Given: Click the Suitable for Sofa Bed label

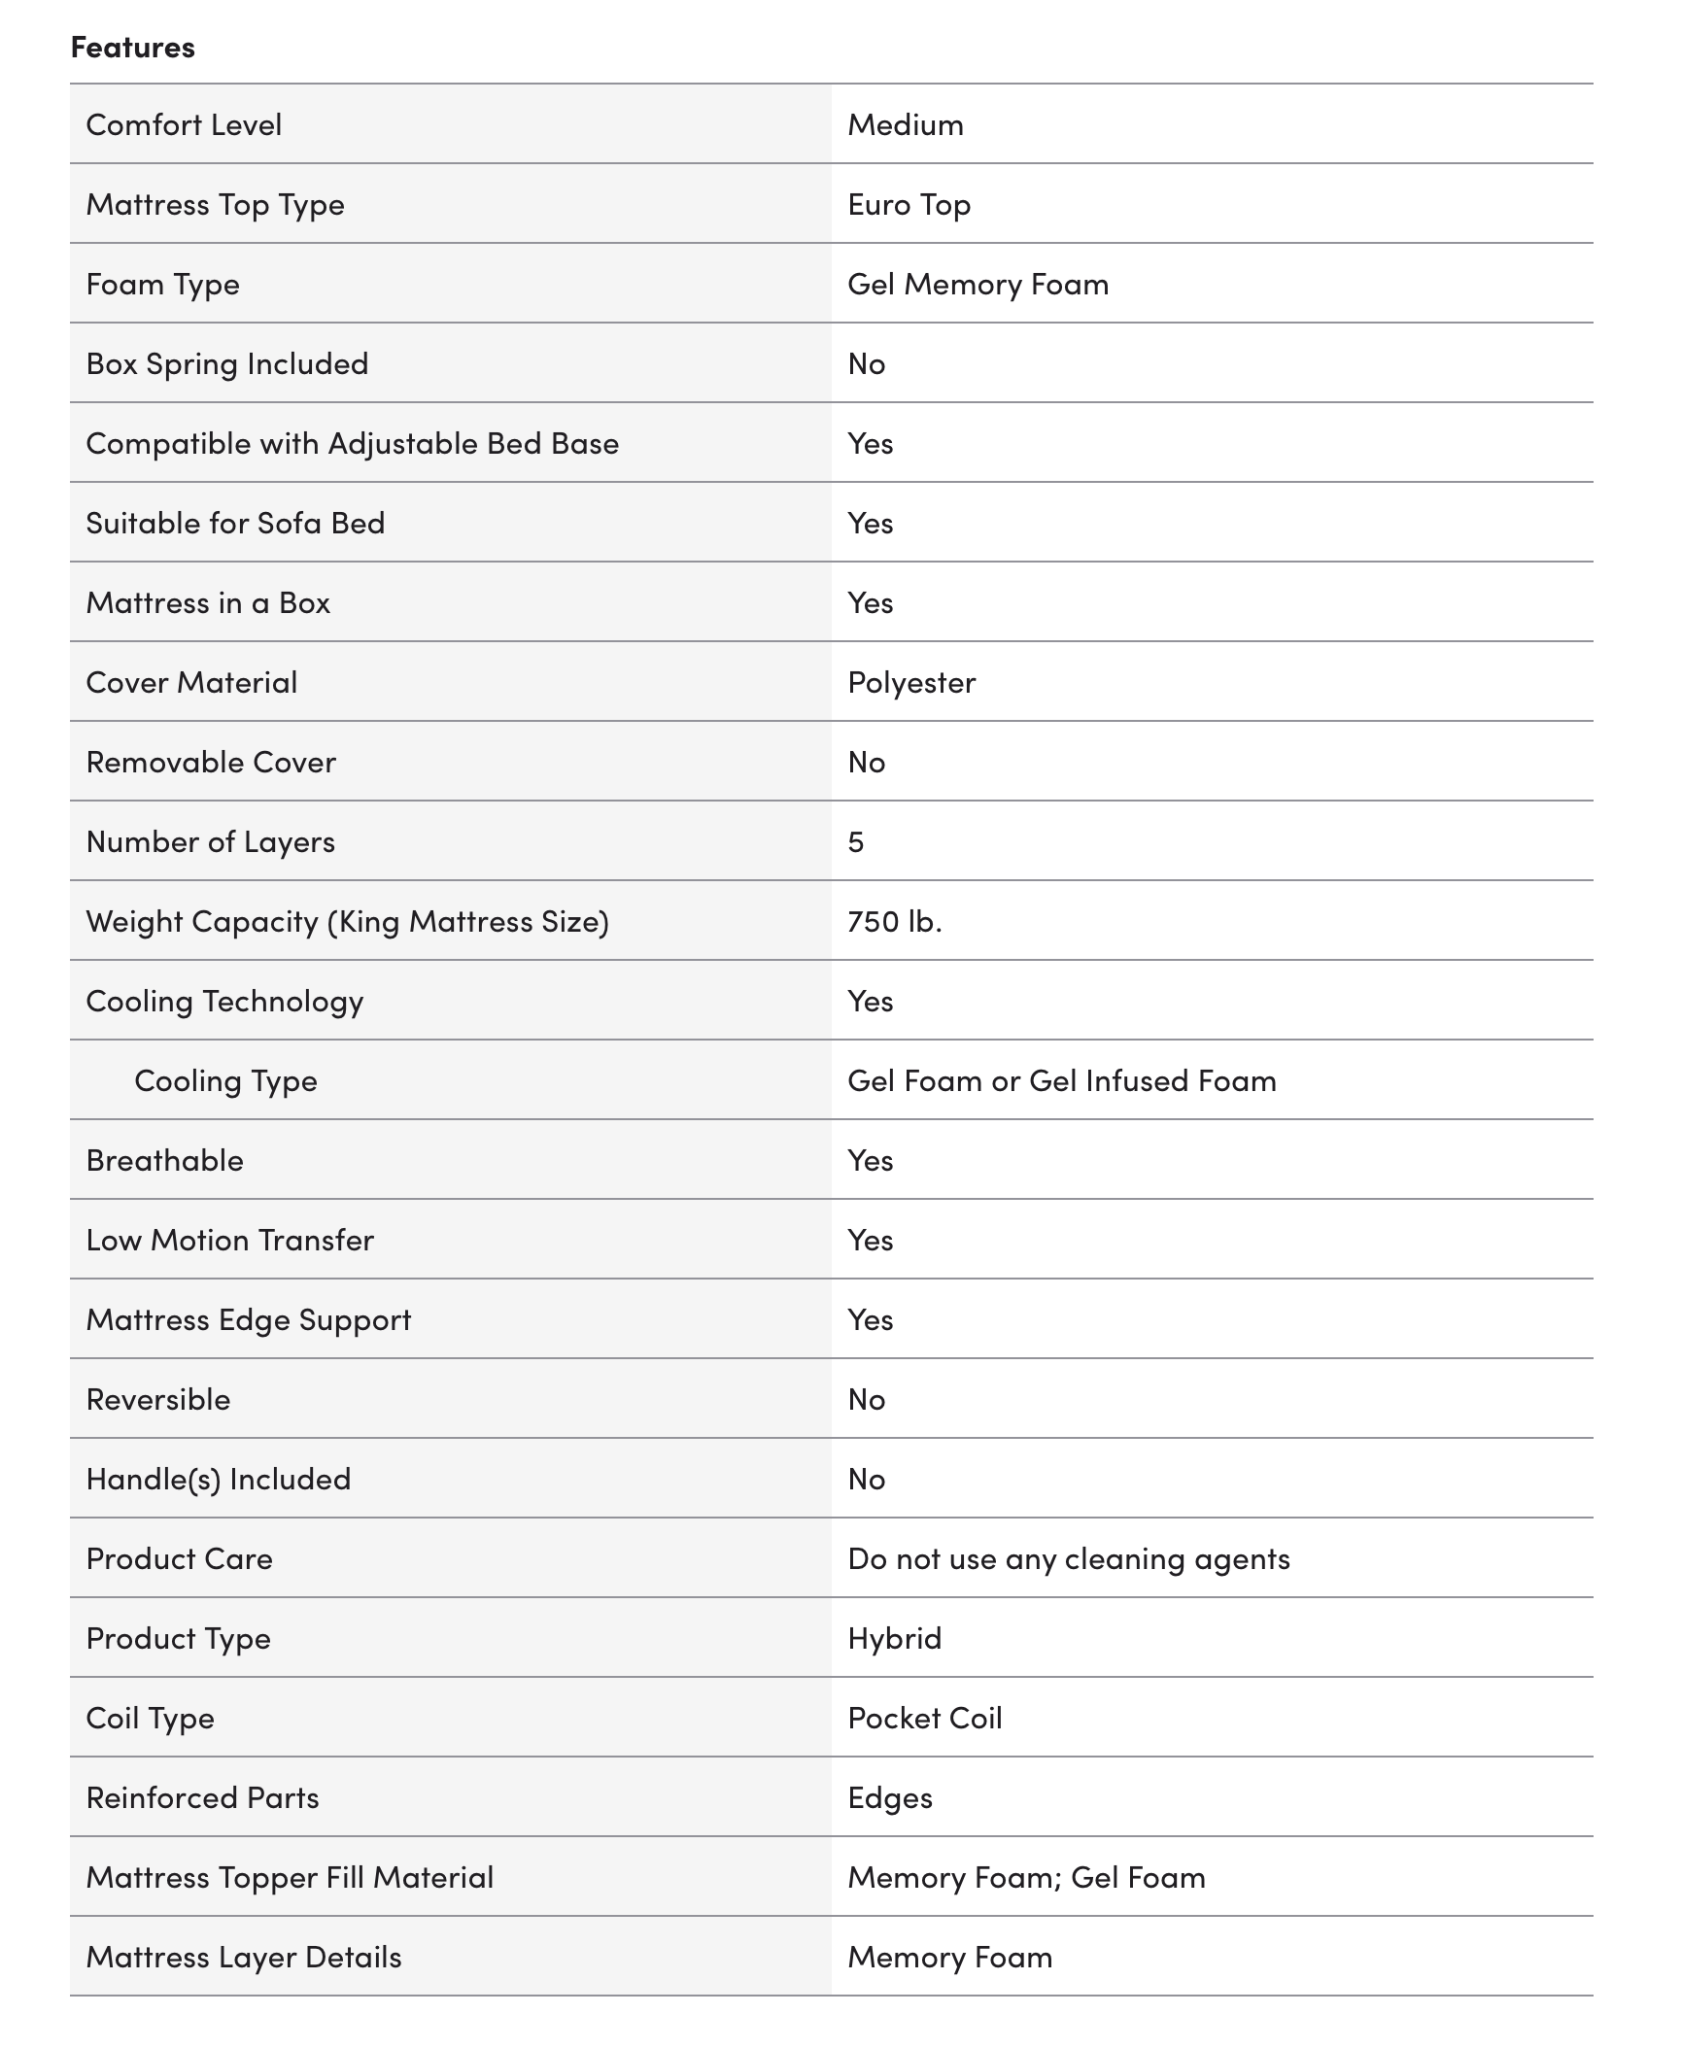Looking at the screenshot, I should click(x=235, y=523).
